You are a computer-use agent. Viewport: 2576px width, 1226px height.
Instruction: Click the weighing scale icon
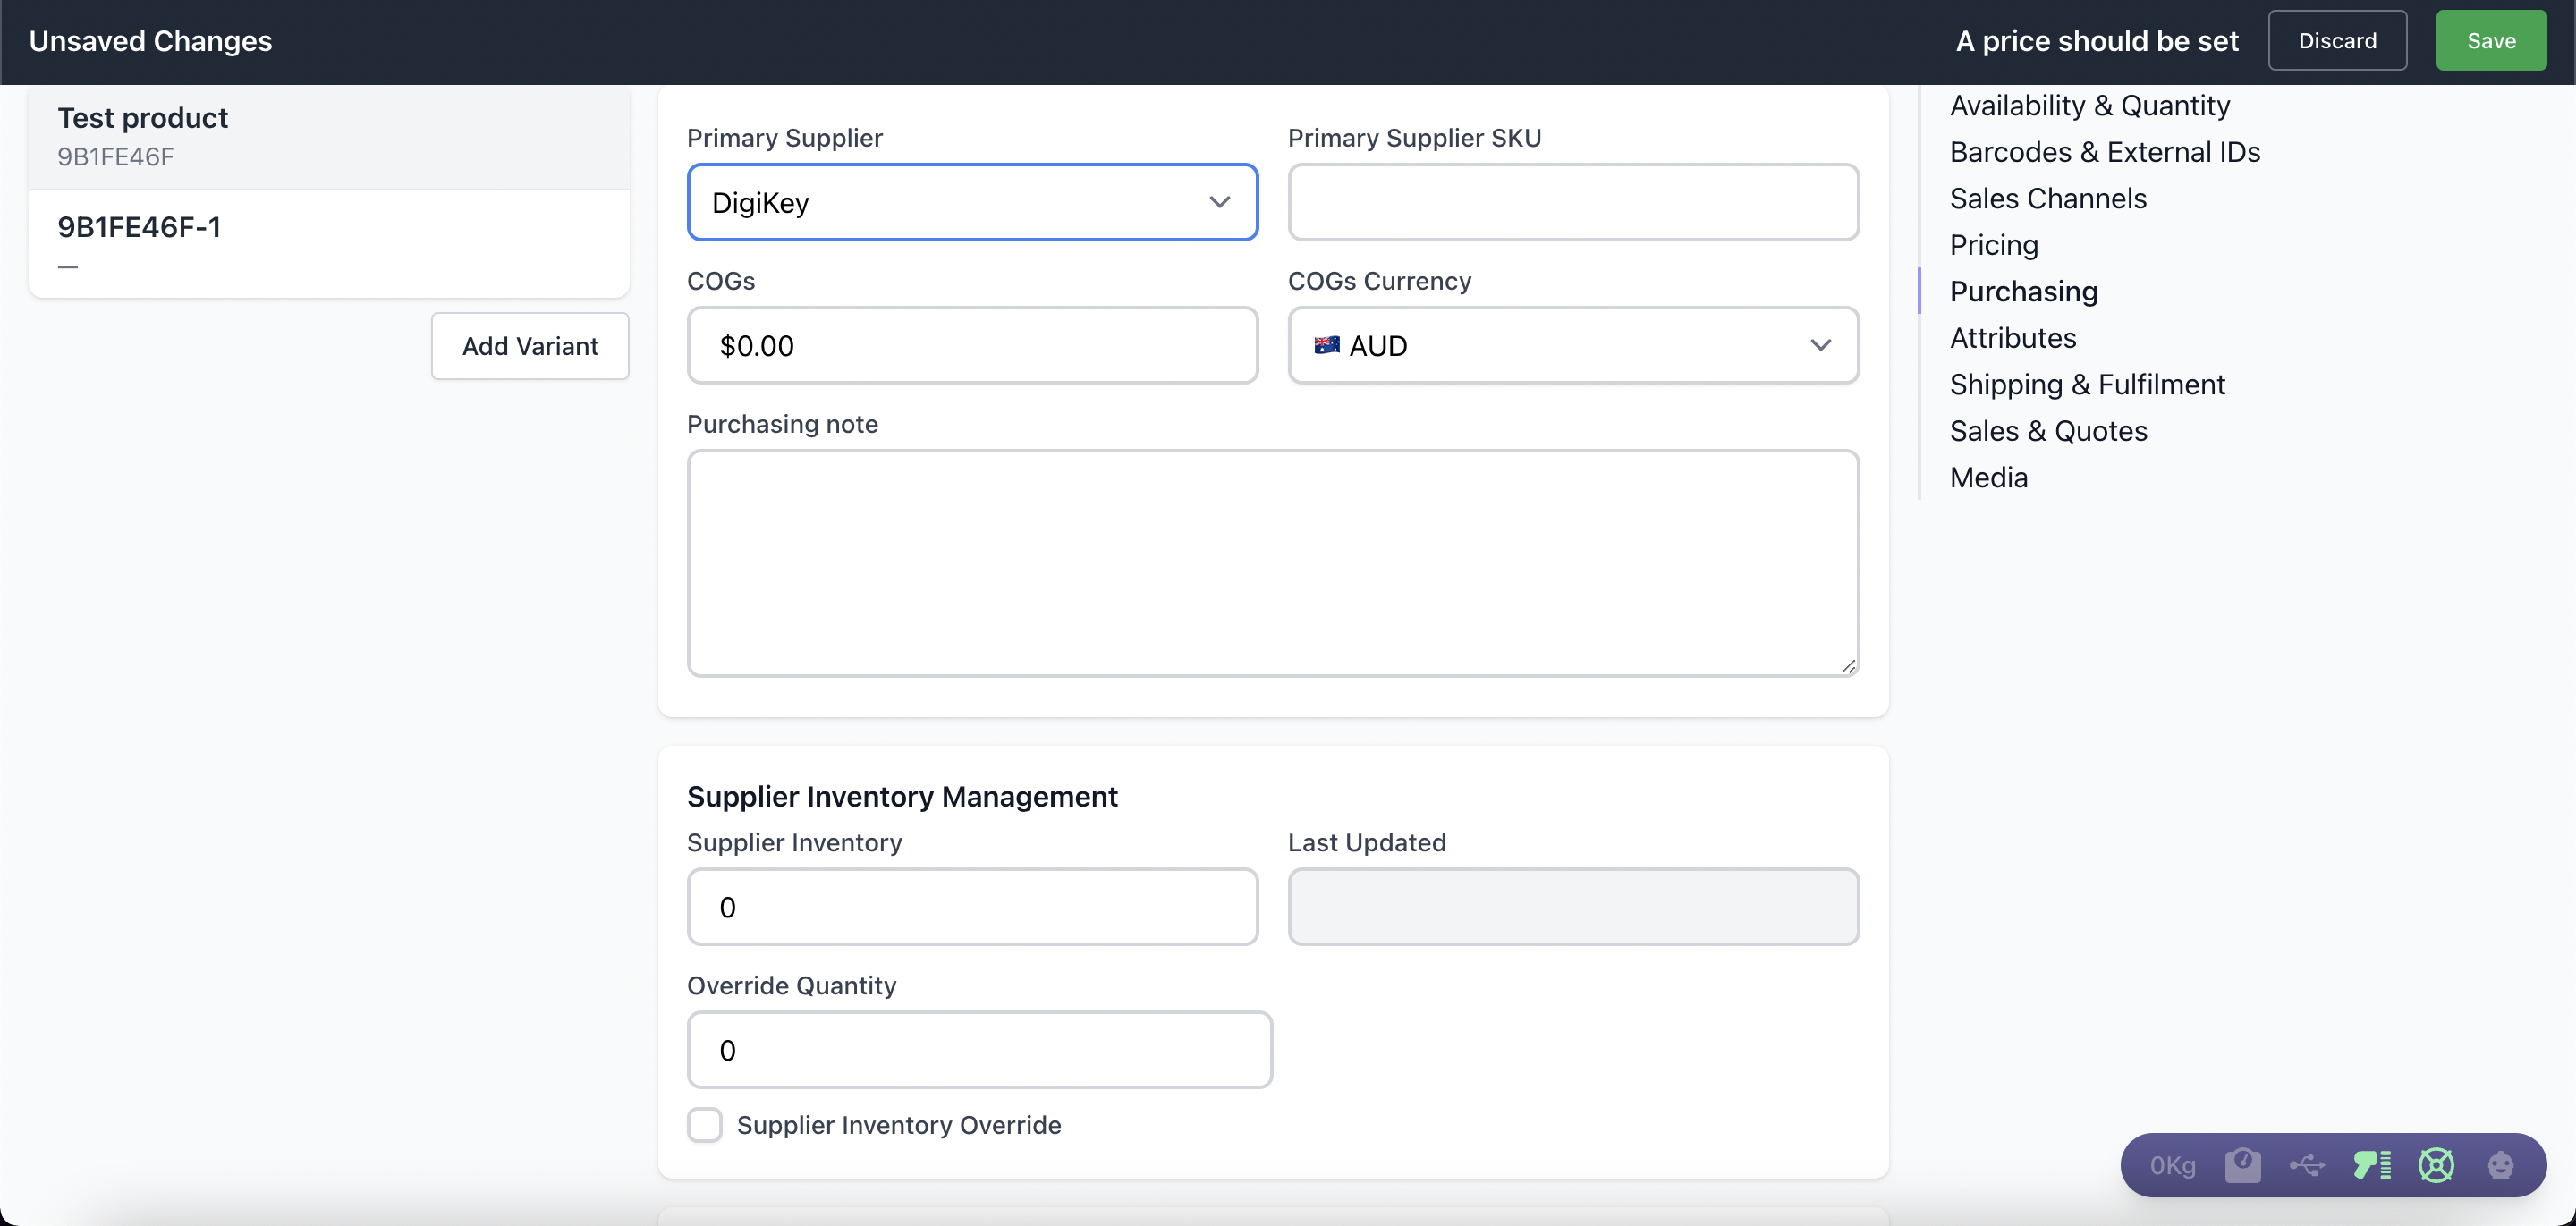pyautogui.click(x=2242, y=1165)
